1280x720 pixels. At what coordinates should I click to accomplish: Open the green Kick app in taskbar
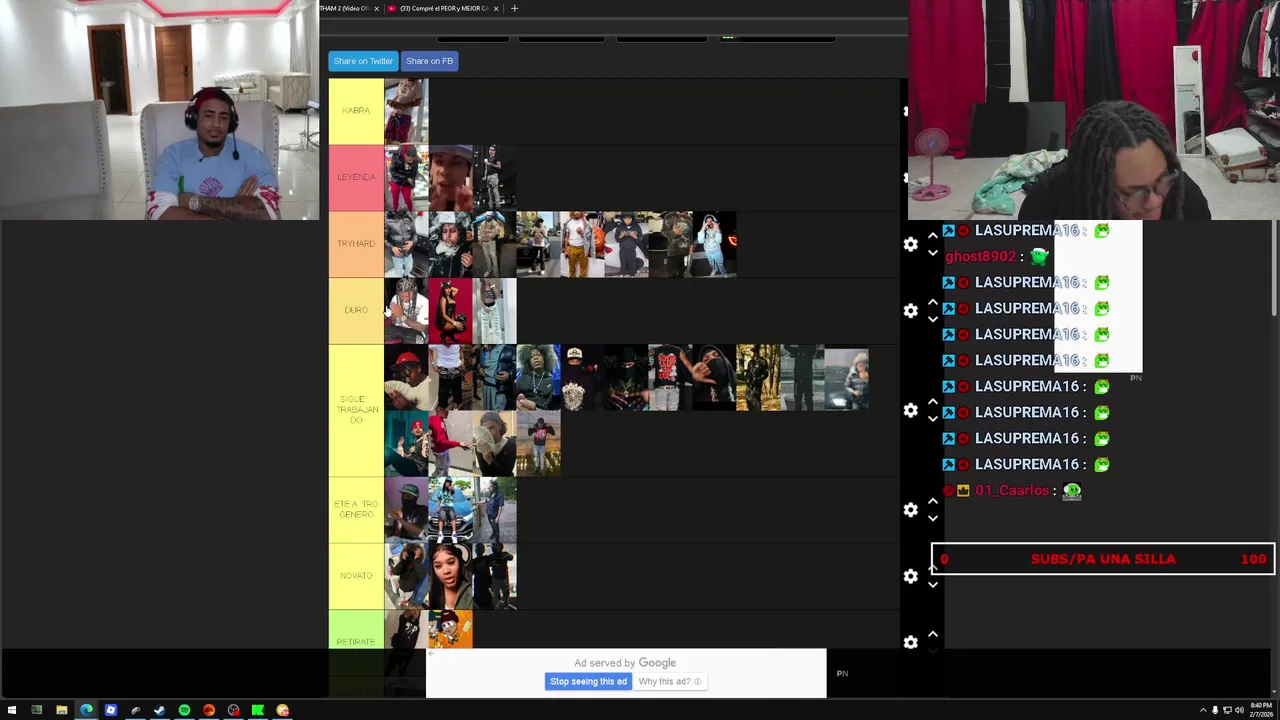[258, 710]
